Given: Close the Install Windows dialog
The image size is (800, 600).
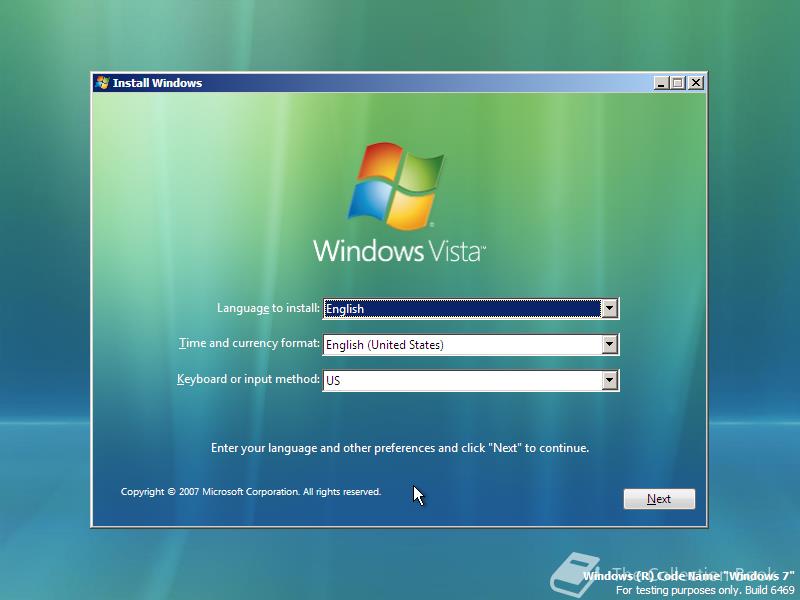Looking at the screenshot, I should (695, 83).
